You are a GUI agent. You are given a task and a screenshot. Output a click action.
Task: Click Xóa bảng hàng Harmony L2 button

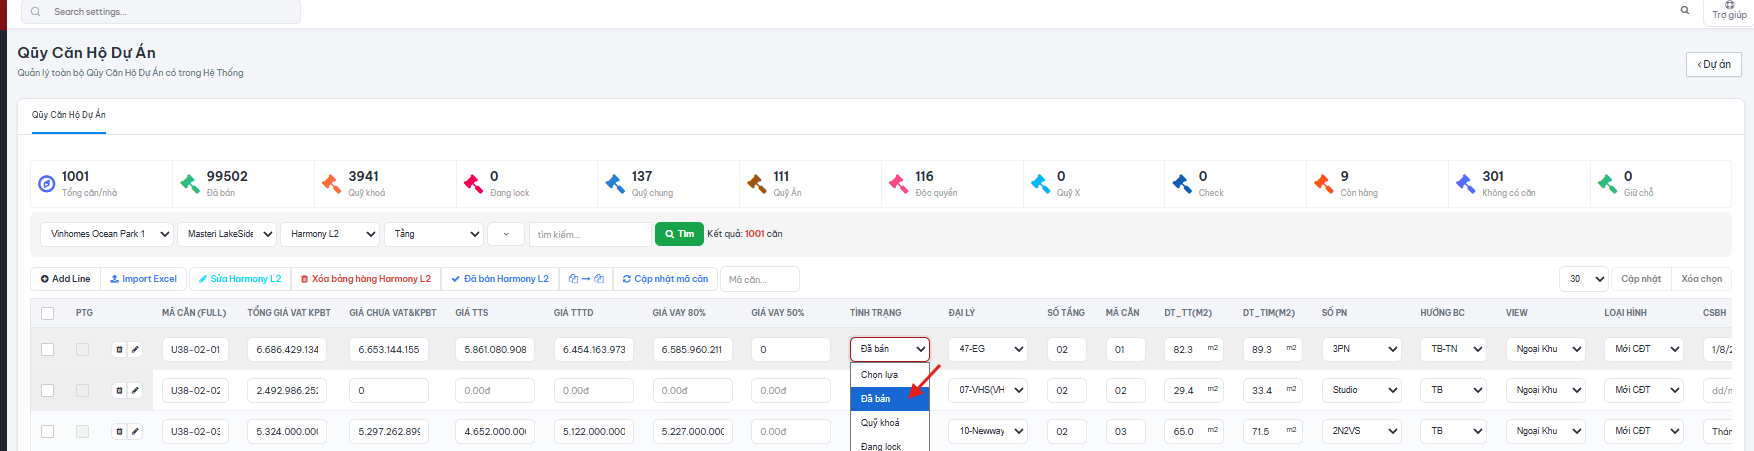366,279
